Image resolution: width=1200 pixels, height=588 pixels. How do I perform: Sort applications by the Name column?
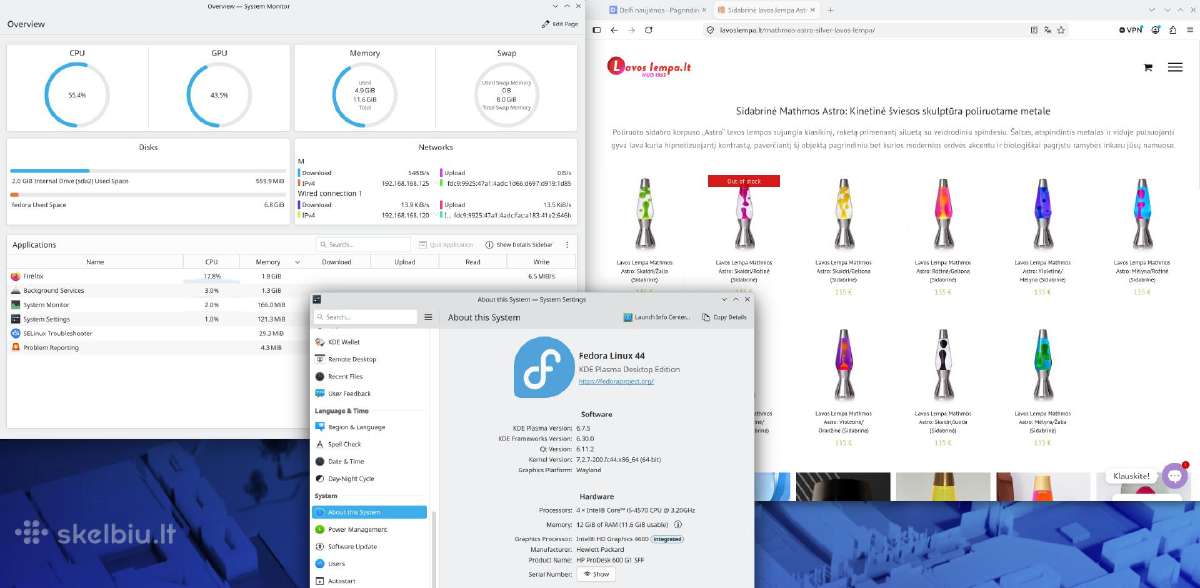click(95, 261)
